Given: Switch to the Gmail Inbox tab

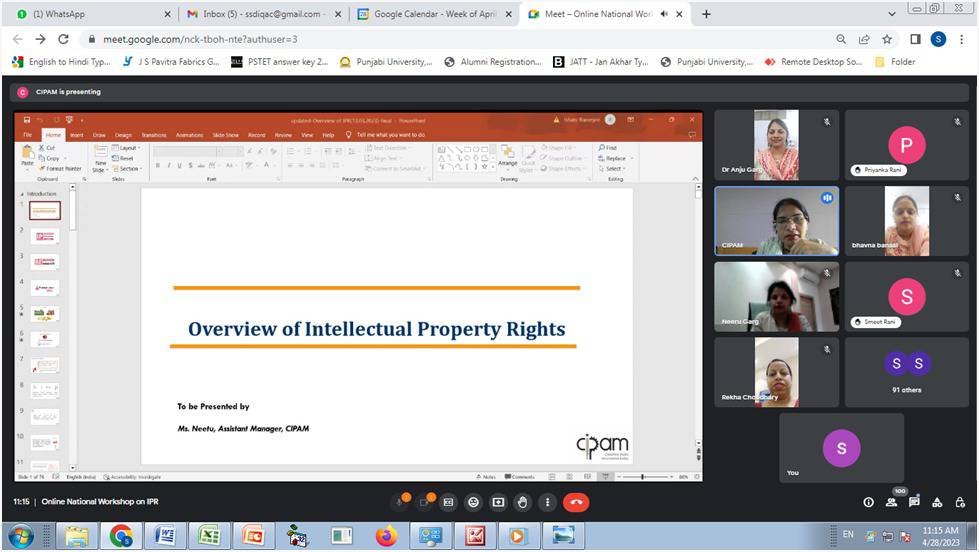Looking at the screenshot, I should coord(258,14).
